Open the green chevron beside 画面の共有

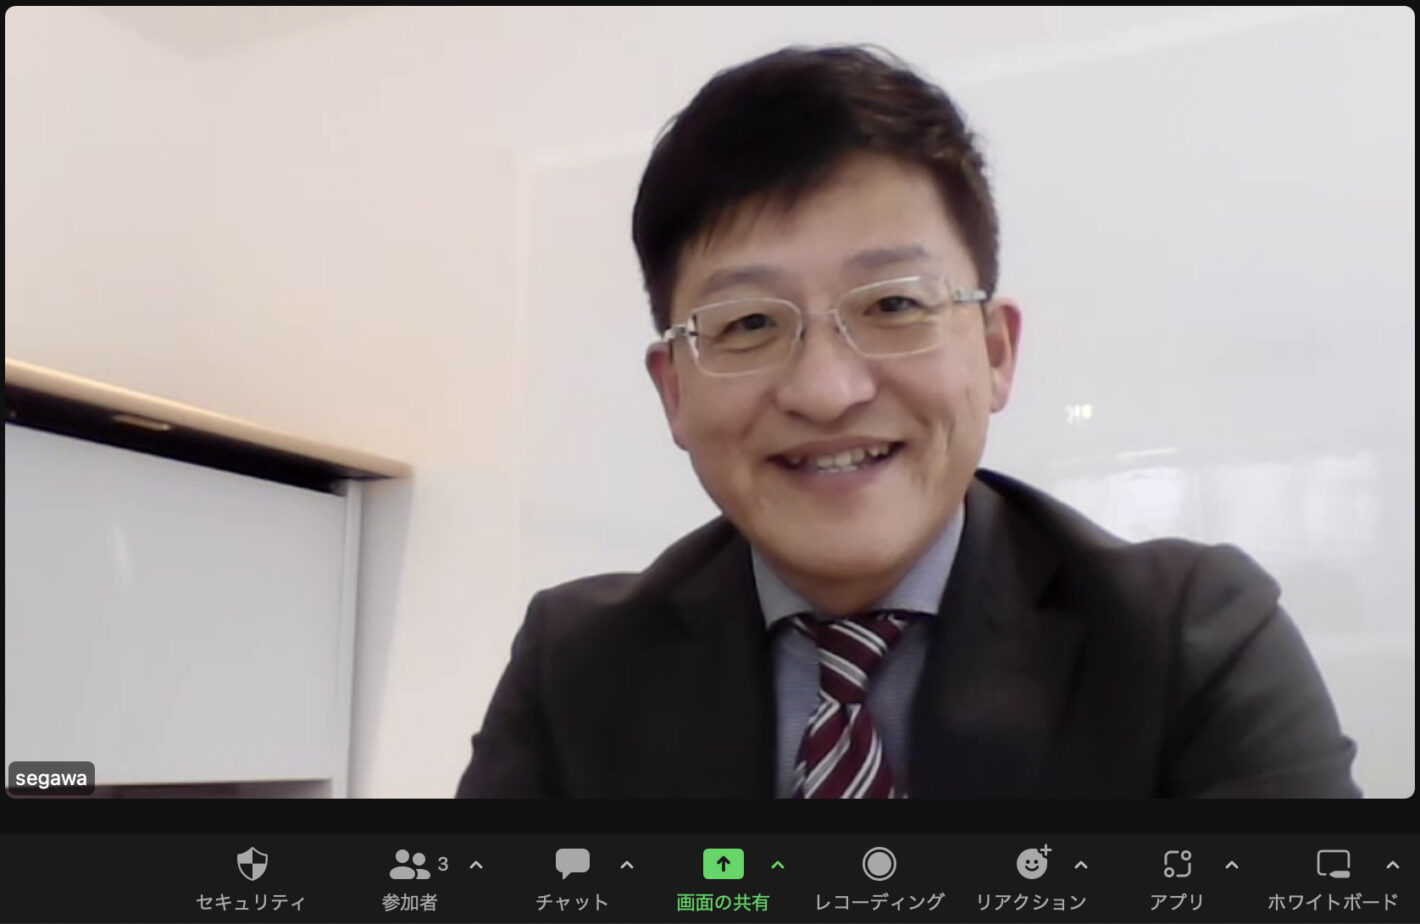coord(778,865)
